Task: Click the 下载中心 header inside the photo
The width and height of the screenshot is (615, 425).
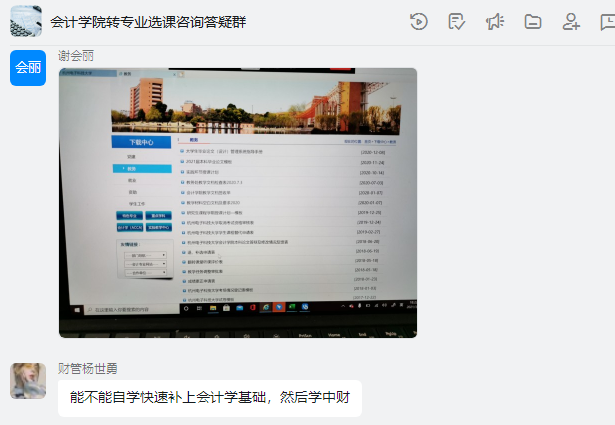Action: click(x=140, y=143)
